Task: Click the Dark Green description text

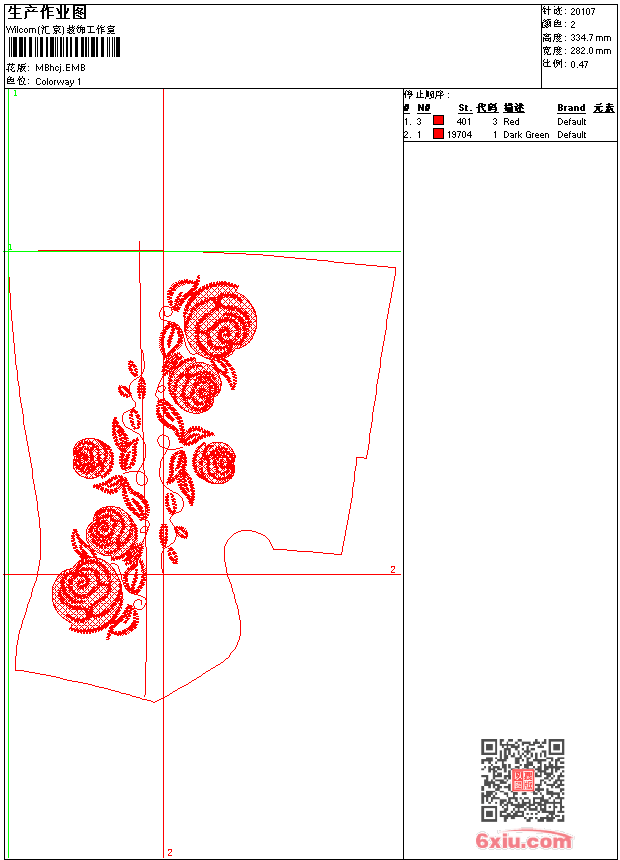Action: tap(526, 134)
